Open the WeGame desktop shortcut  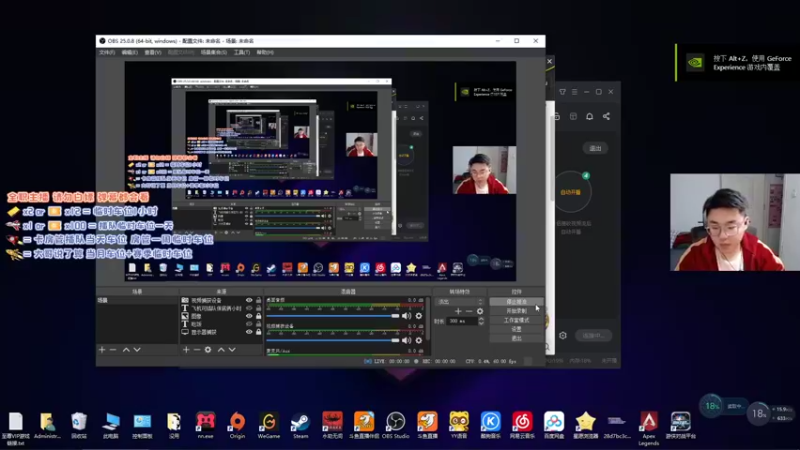coord(269,425)
